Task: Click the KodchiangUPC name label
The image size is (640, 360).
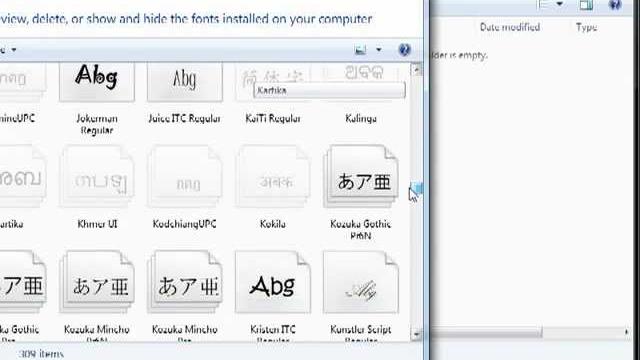Action: (184, 224)
